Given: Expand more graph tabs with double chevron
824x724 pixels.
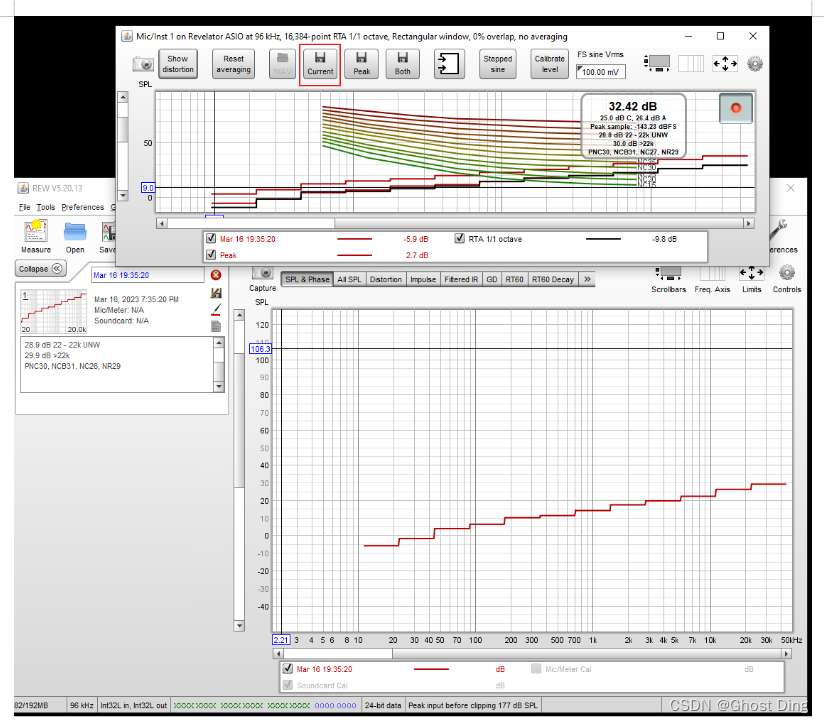Looking at the screenshot, I should pos(587,280).
